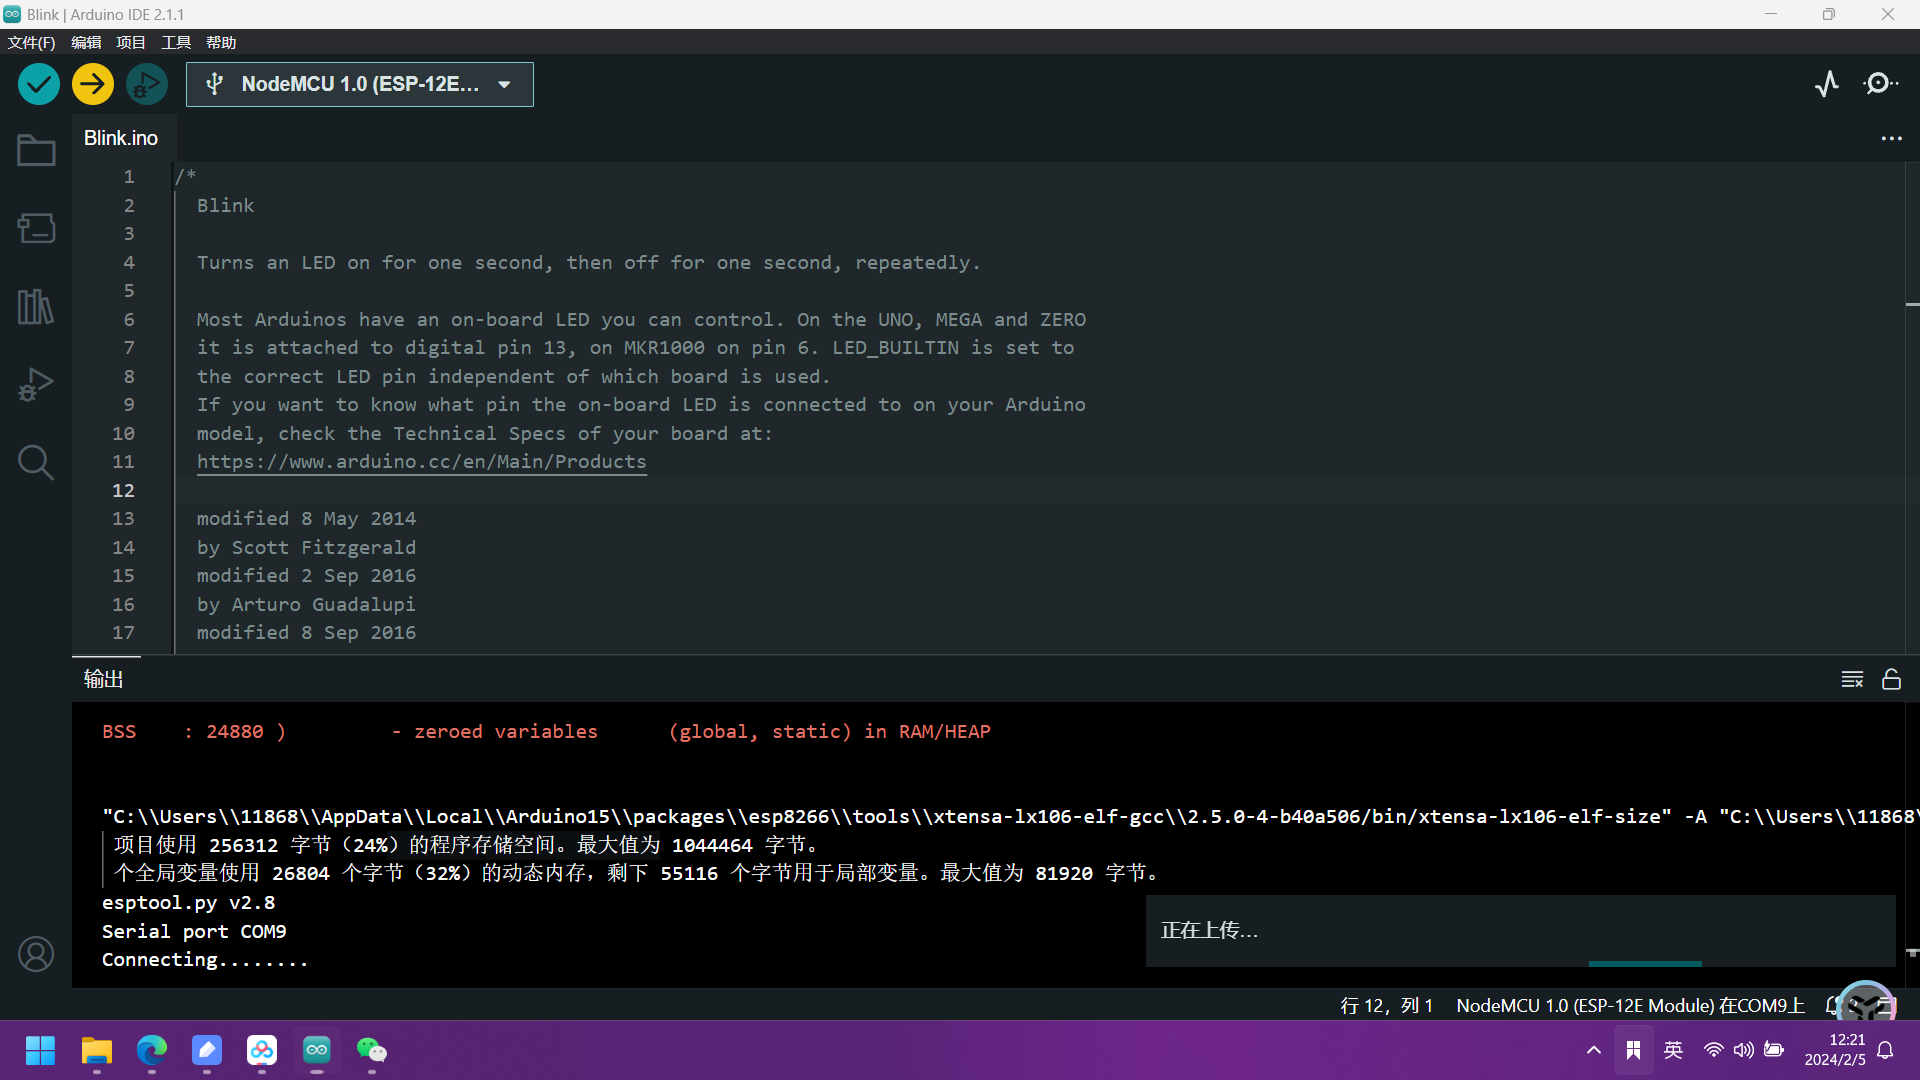The width and height of the screenshot is (1920, 1080).
Task: Open Microsoft Edge from the taskbar
Action: pos(152,1050)
